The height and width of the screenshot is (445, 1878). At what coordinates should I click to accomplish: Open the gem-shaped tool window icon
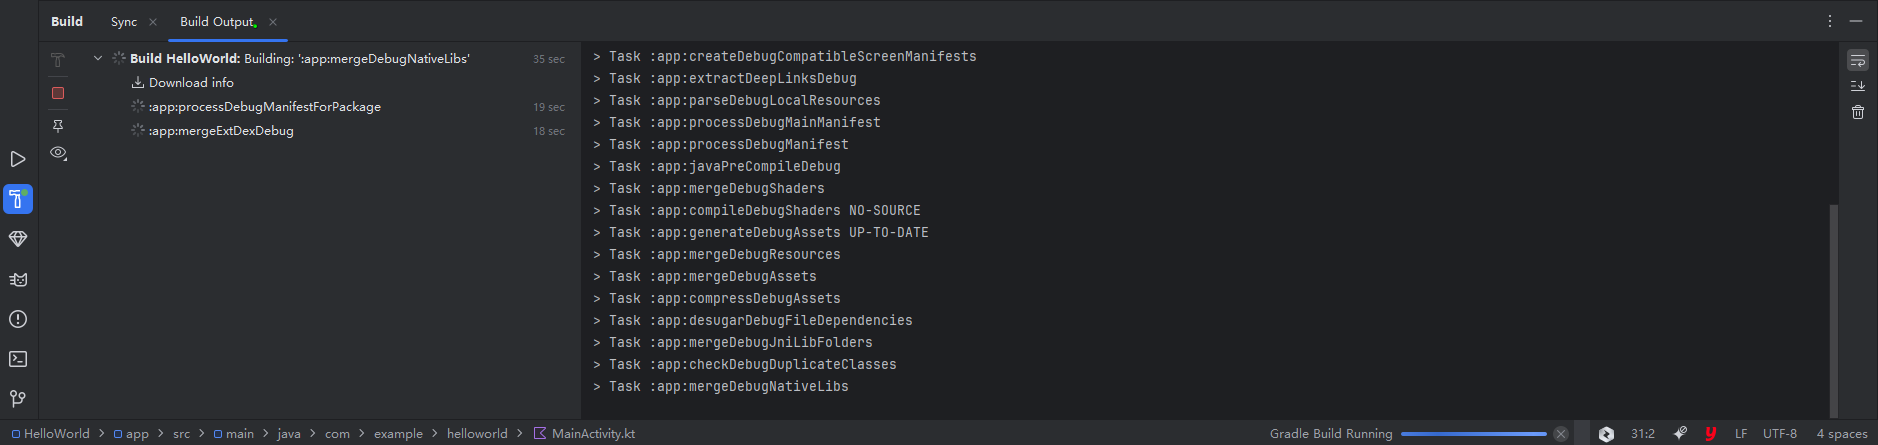[18, 239]
